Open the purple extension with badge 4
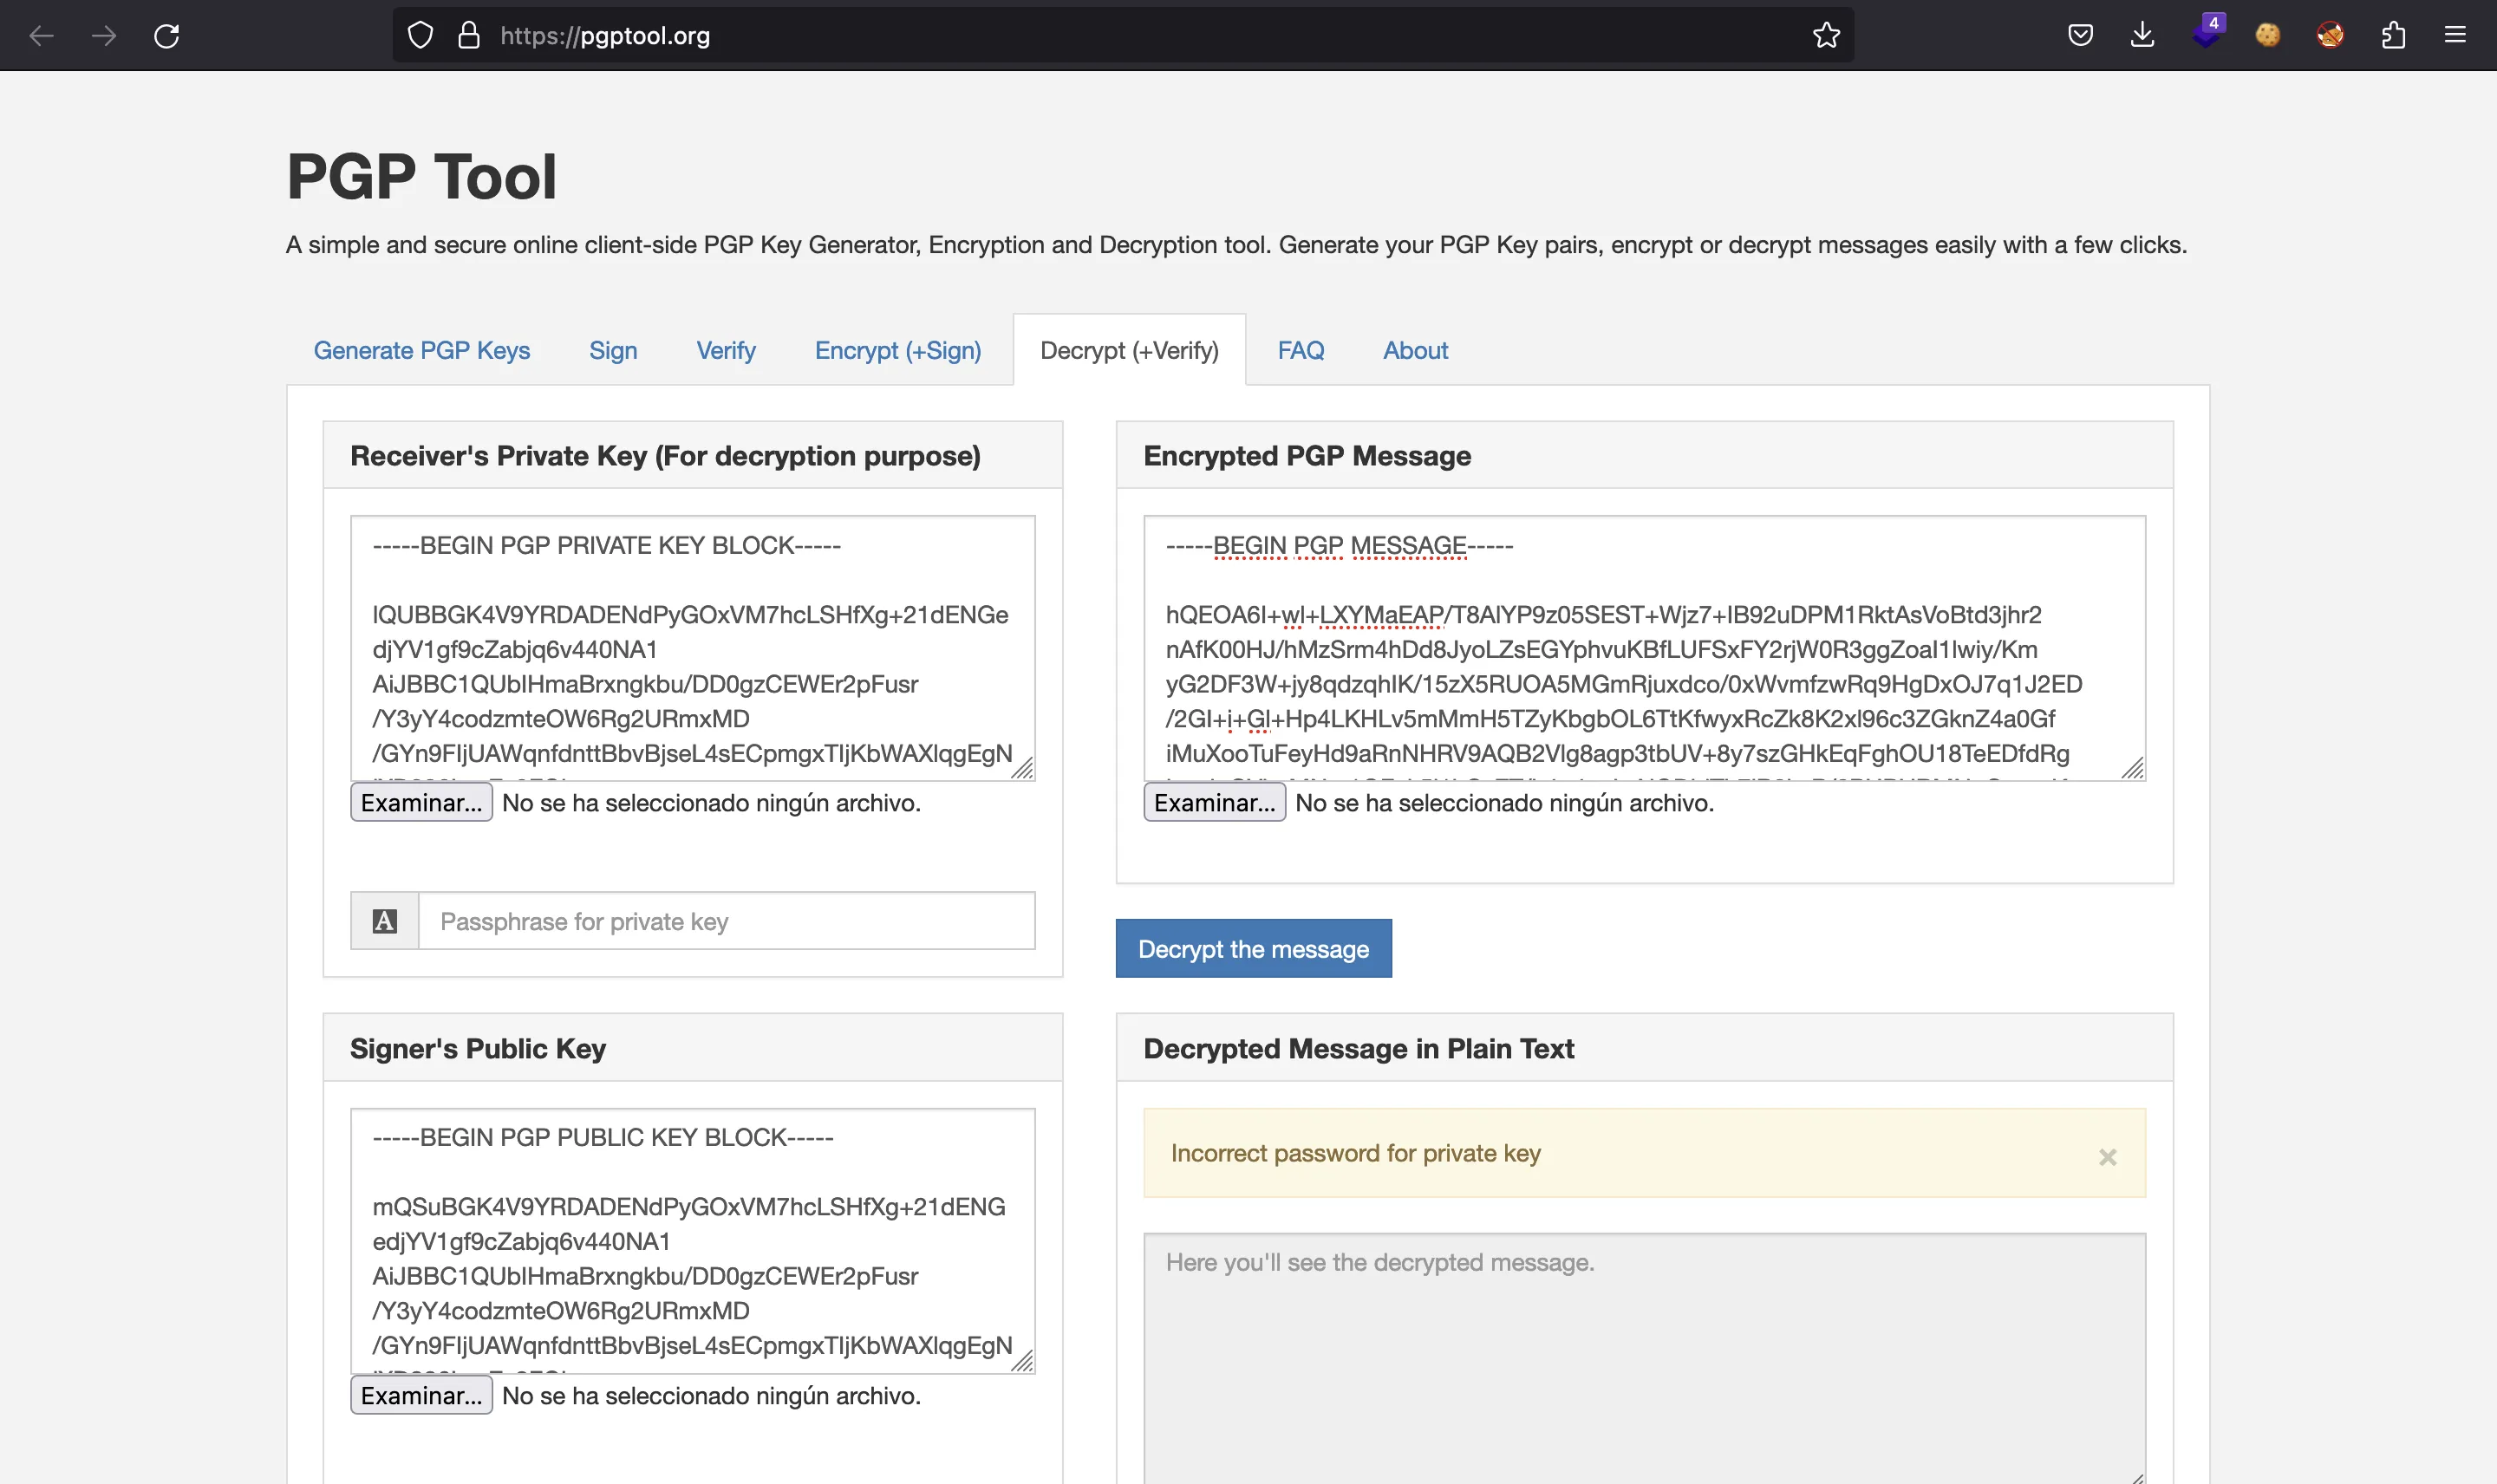The image size is (2497, 1484). 2207,32
